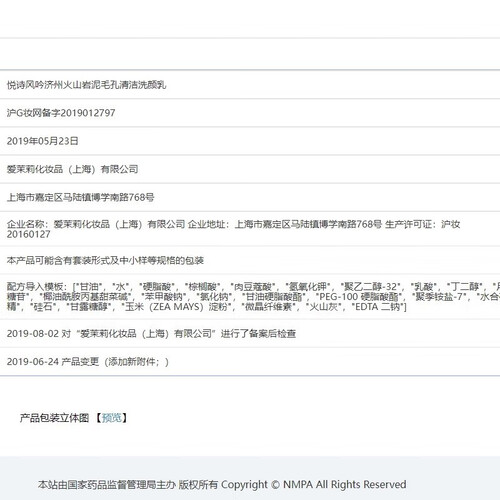Image resolution: width=500 pixels, height=500 pixels.
Task: Click the ingredient 玉米 (ZEA MAYS) 淀粉
Action: click(177, 307)
